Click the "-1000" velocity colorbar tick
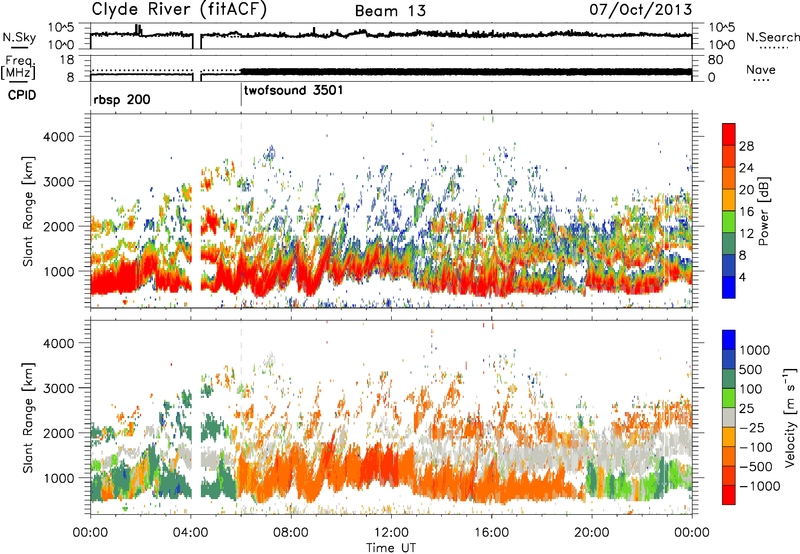The image size is (800, 554). pyautogui.click(x=760, y=486)
